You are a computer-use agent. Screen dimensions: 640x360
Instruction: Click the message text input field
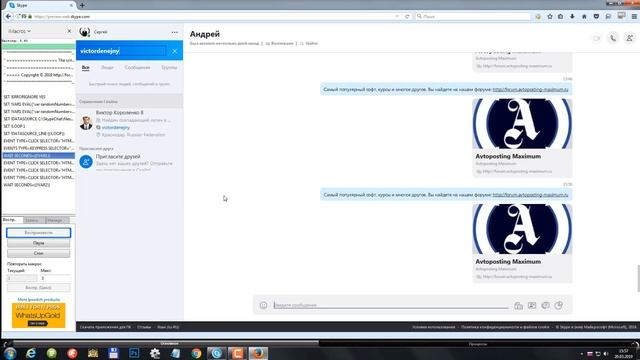click(x=391, y=305)
